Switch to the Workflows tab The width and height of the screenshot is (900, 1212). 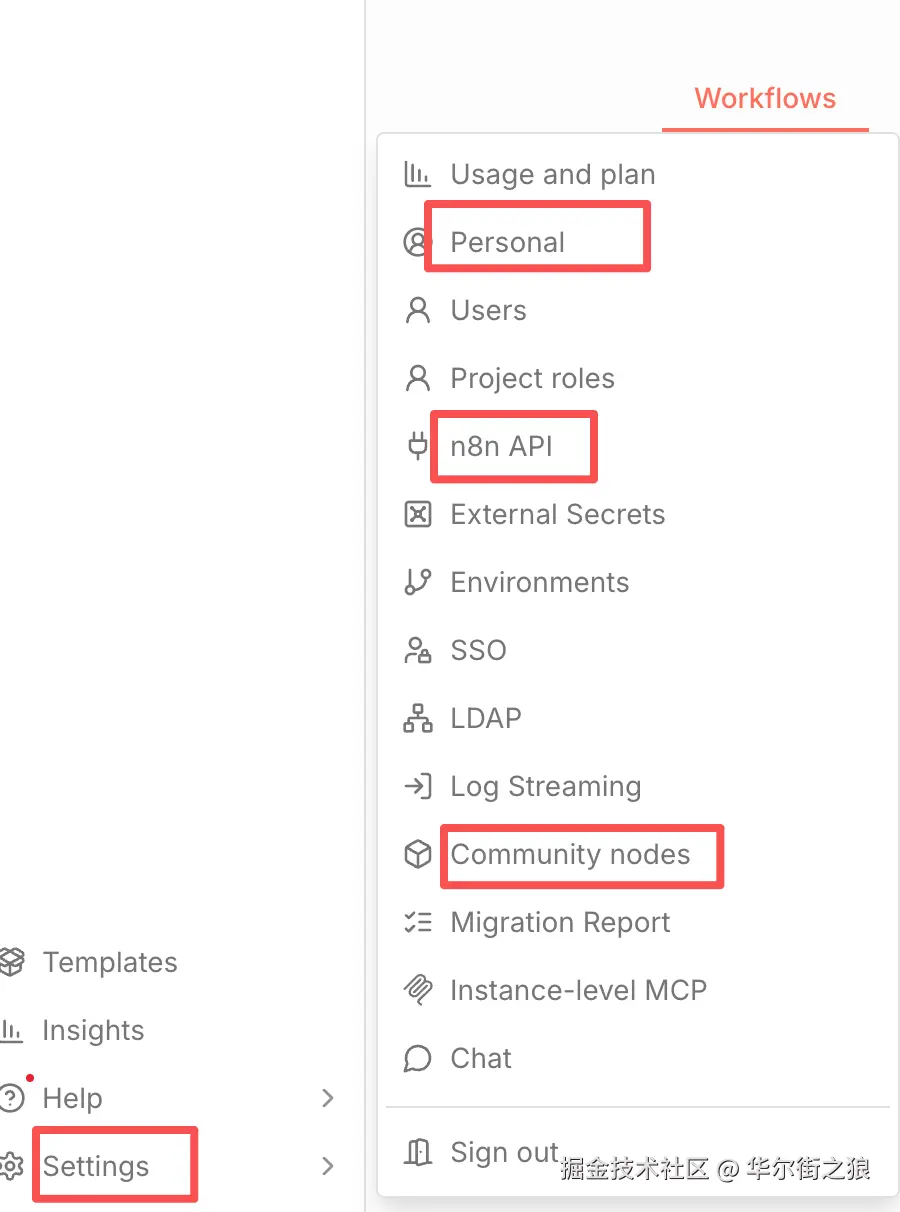pos(765,99)
